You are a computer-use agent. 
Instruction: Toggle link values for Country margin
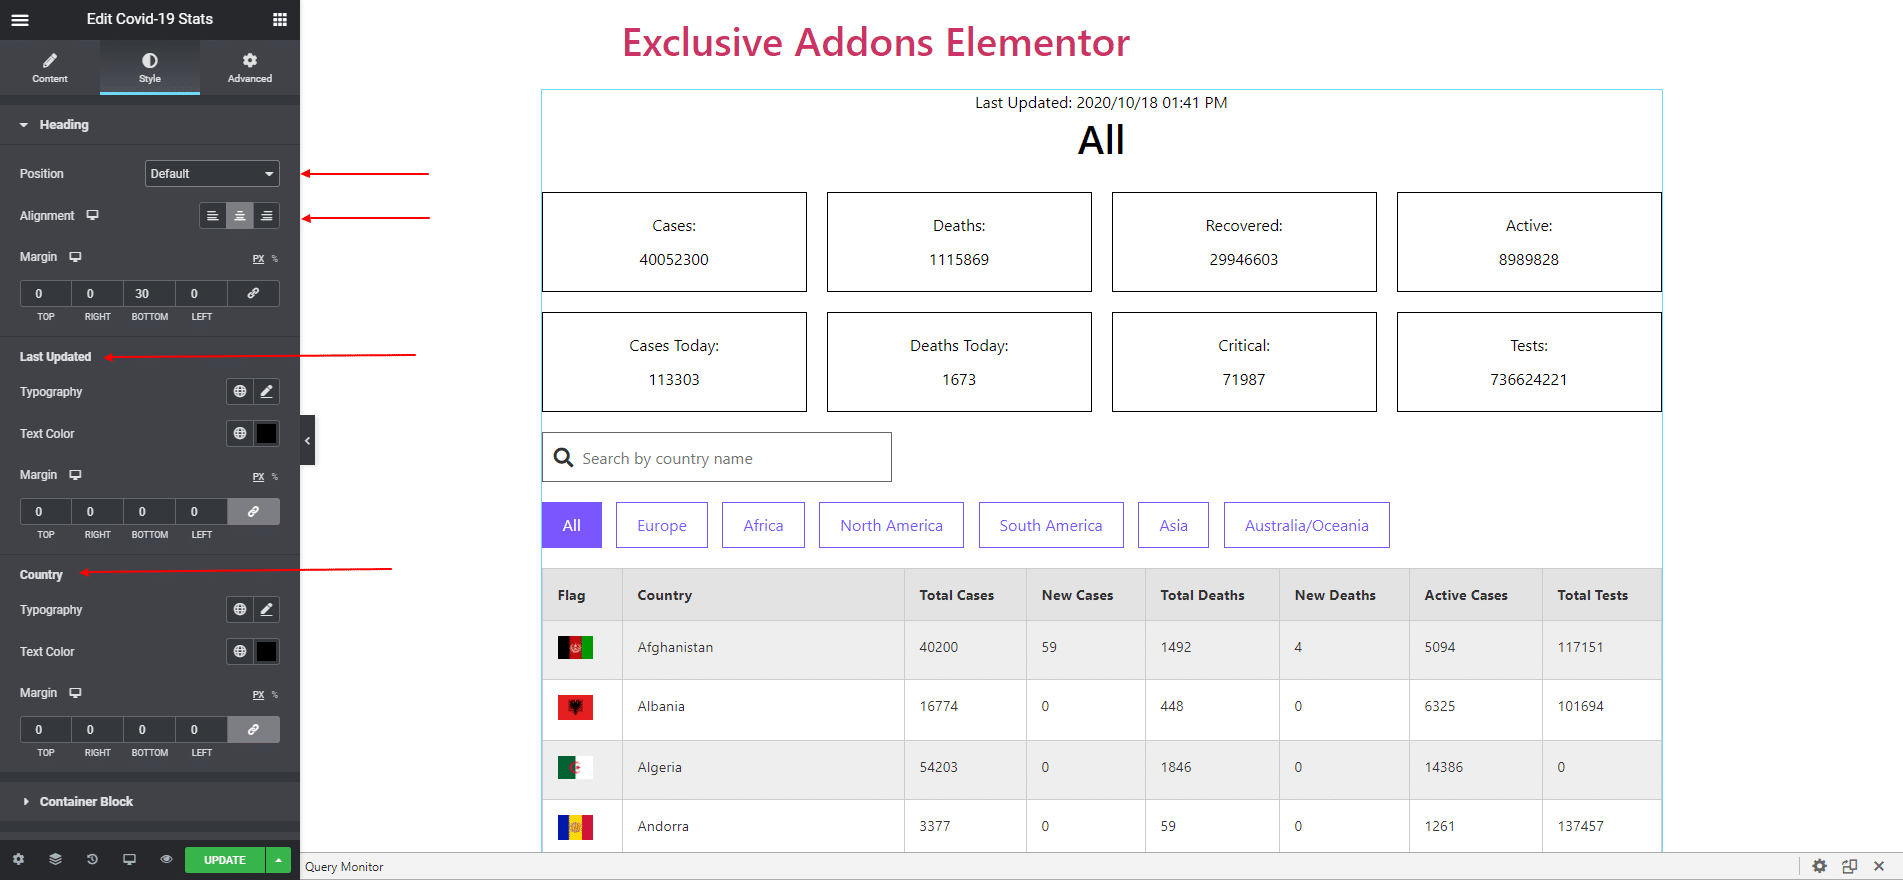[x=254, y=730]
